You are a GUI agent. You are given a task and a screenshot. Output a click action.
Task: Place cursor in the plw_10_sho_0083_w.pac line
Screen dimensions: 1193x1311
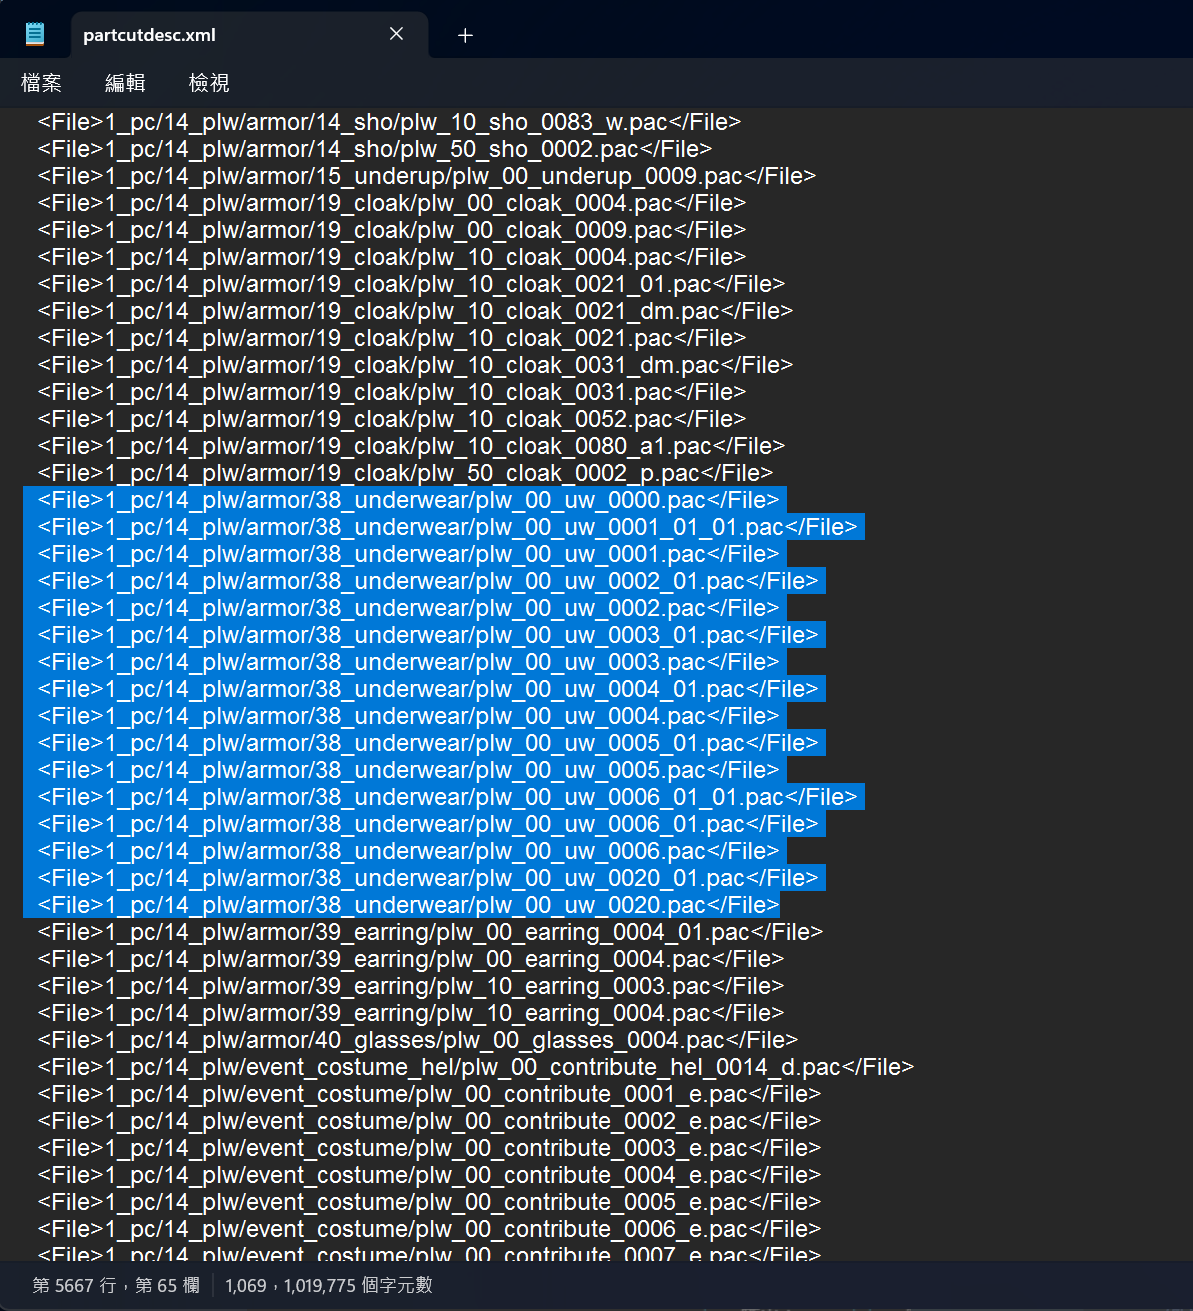pos(389,122)
